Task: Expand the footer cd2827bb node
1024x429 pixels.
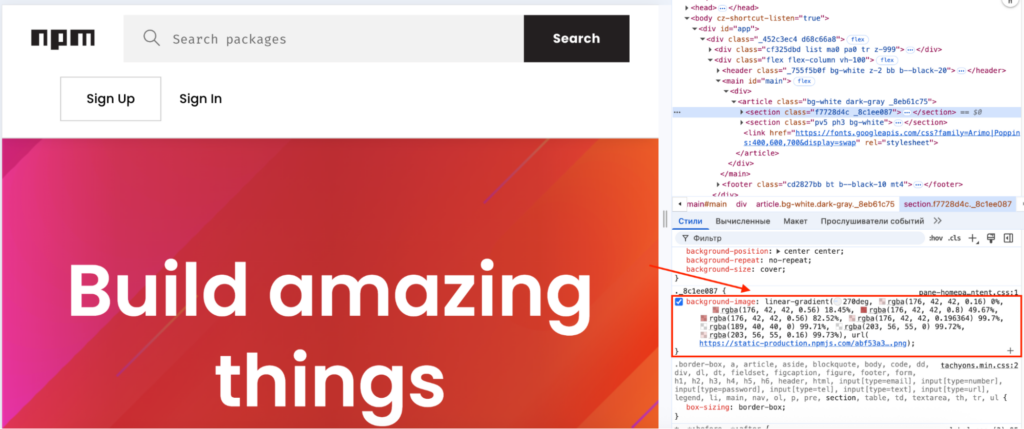Action: 718,185
